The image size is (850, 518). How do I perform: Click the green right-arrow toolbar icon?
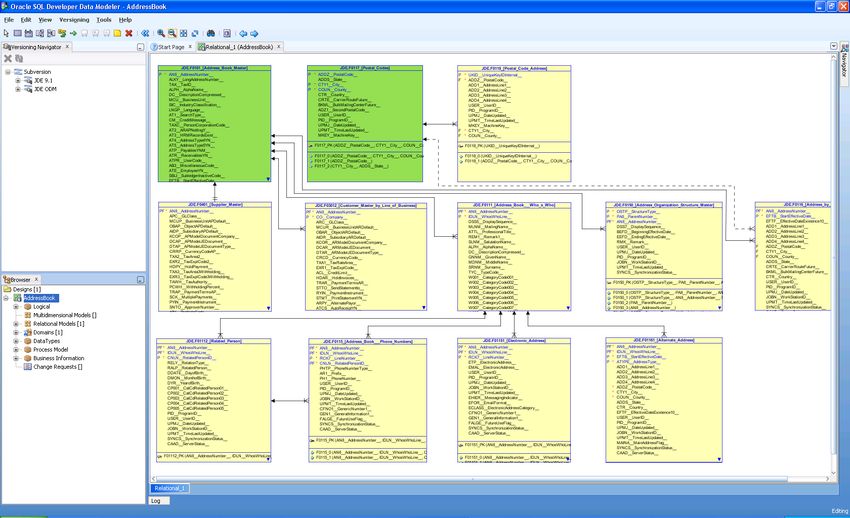click(73, 34)
